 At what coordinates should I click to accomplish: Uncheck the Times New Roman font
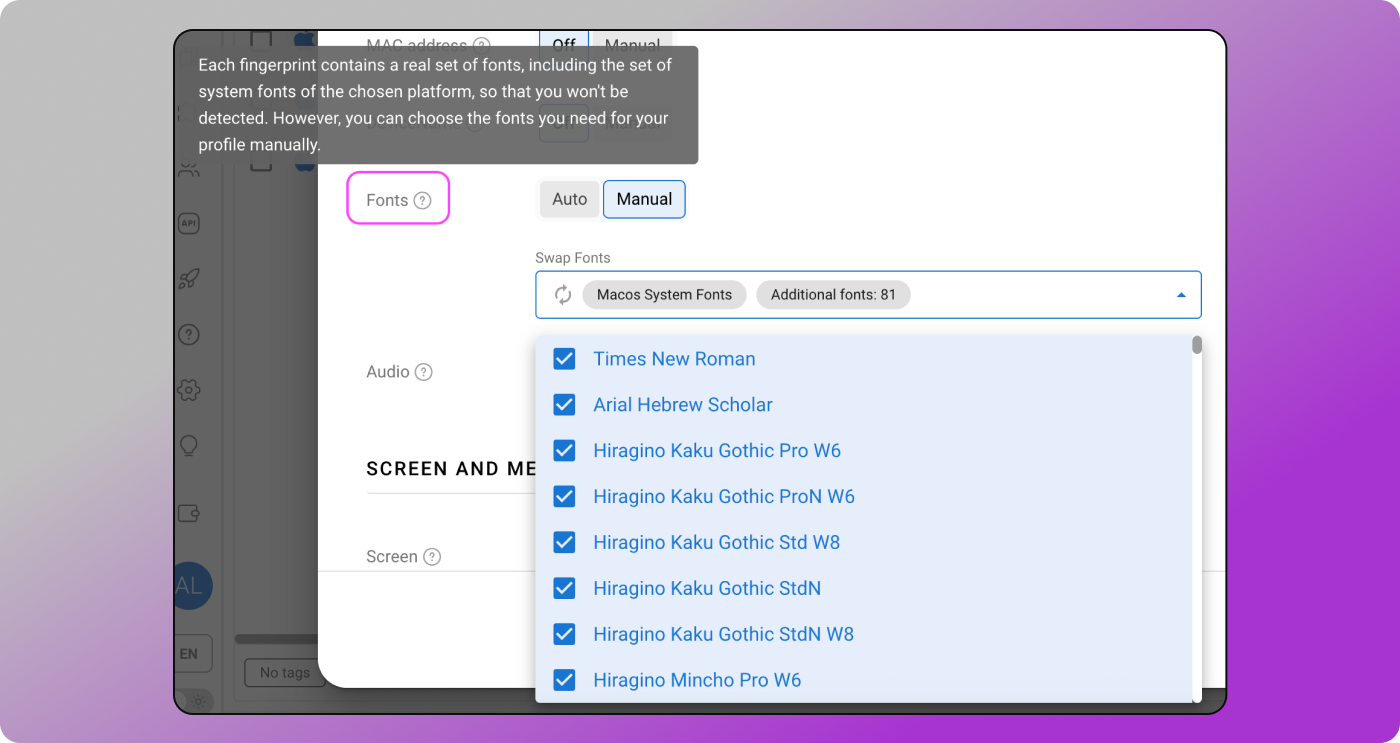[x=564, y=359]
